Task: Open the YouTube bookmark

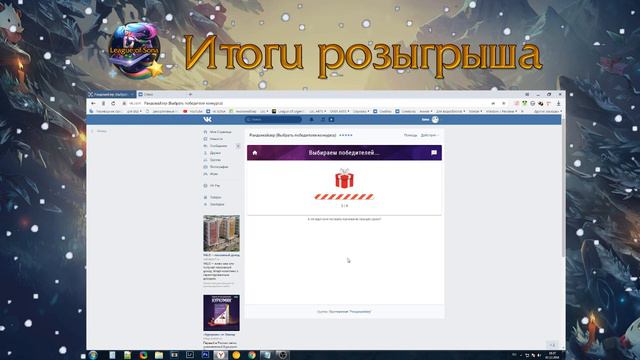Action: coord(193,111)
